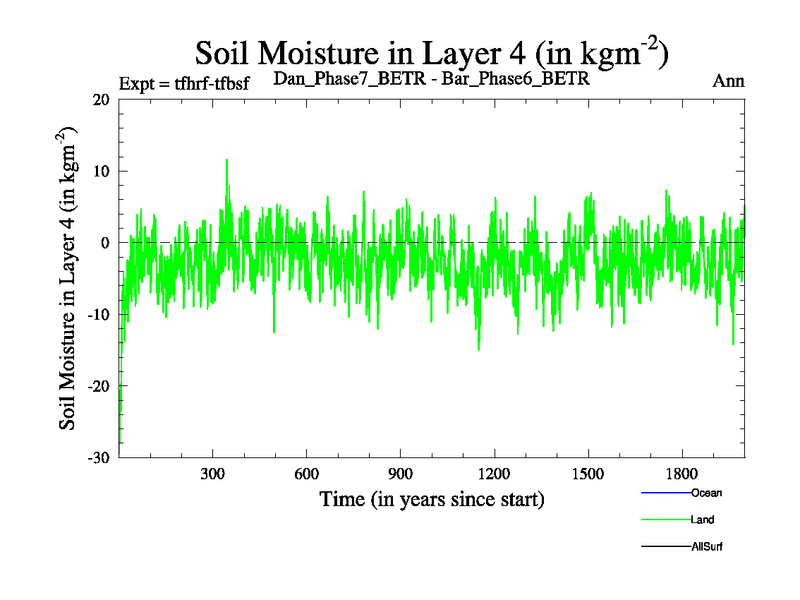Click the 'Dan_Phase7_BETR - Bar_Phase6_BETR' subtitle
Screen dimensions: 800x600
click(x=431, y=79)
